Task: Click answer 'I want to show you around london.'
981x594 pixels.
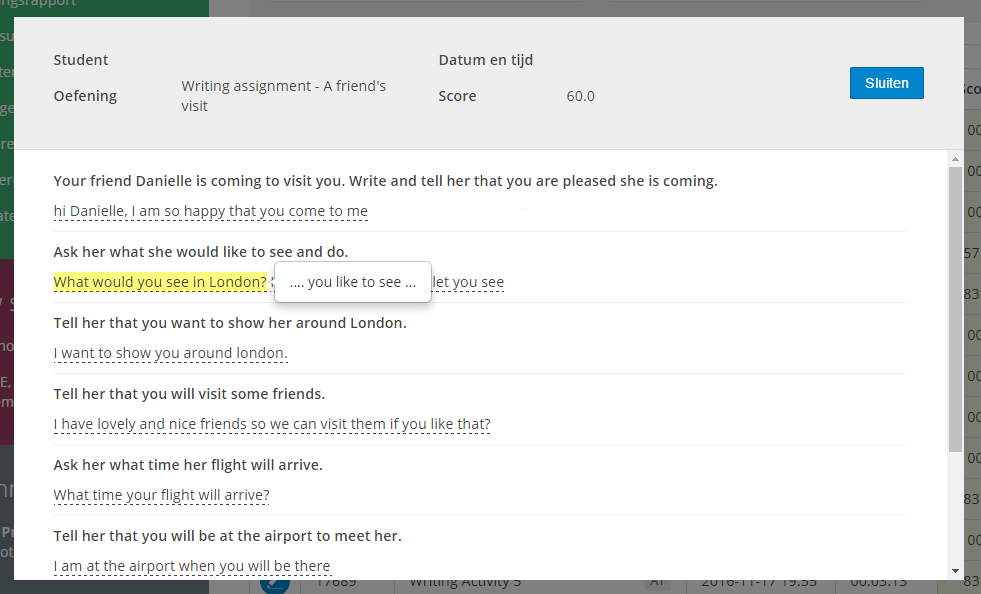Action: 170,353
